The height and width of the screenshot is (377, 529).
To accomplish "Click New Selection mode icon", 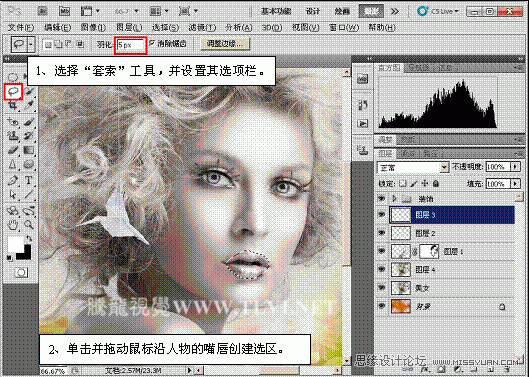I will point(48,44).
